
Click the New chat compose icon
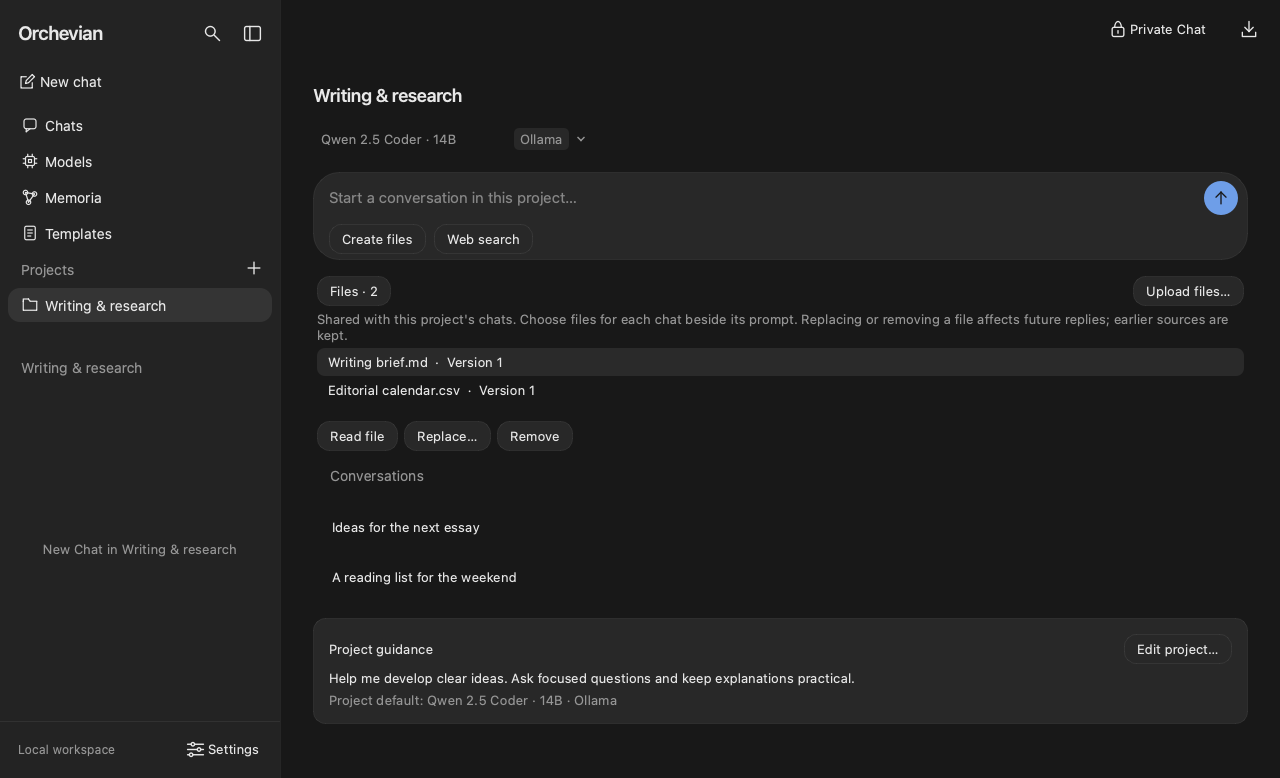(27, 82)
